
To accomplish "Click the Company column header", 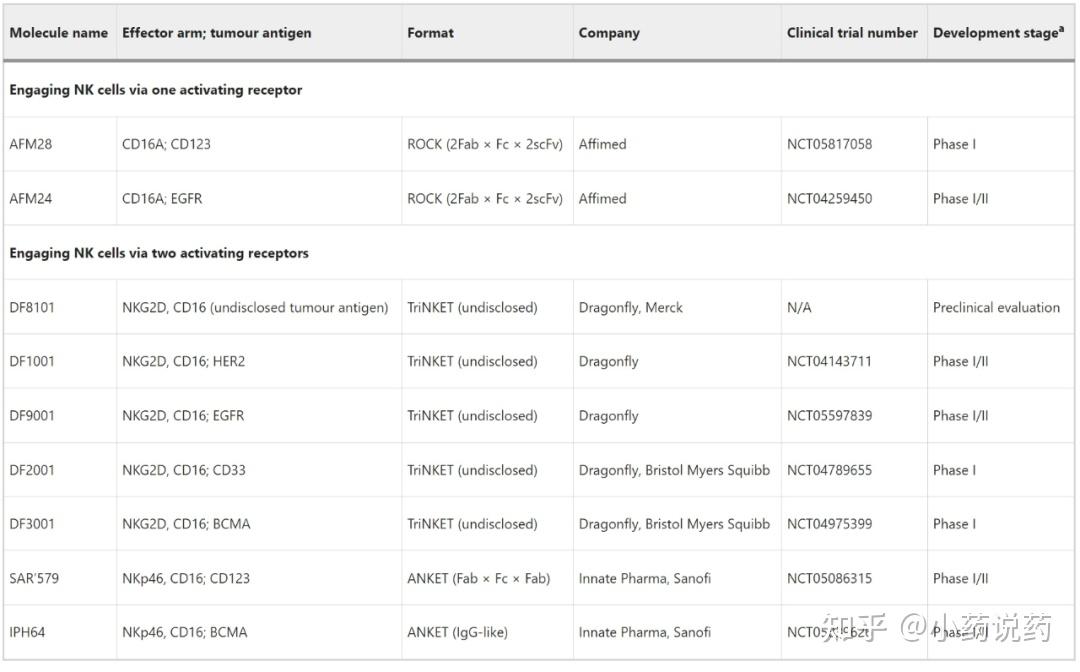I will pos(609,33).
